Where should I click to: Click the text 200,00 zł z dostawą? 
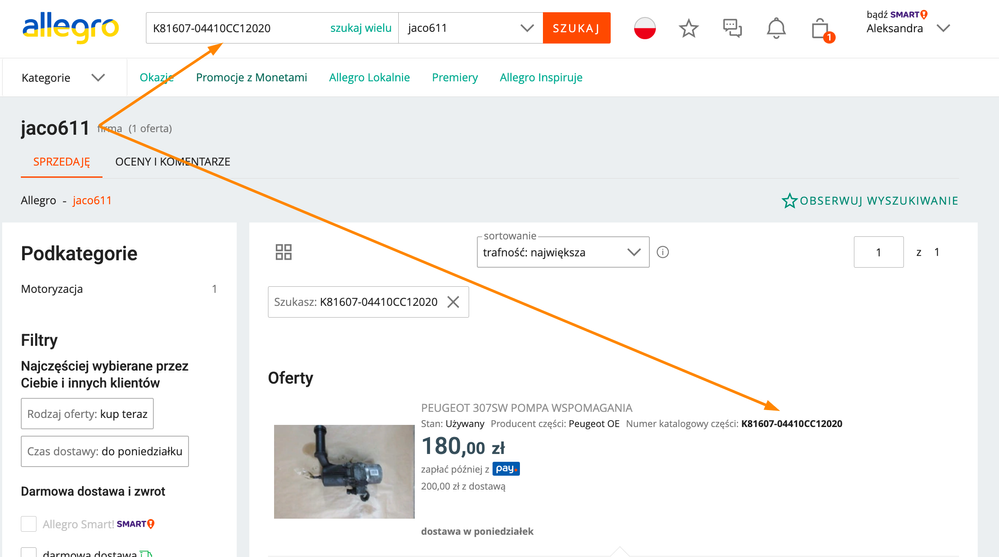pyautogui.click(x=463, y=486)
